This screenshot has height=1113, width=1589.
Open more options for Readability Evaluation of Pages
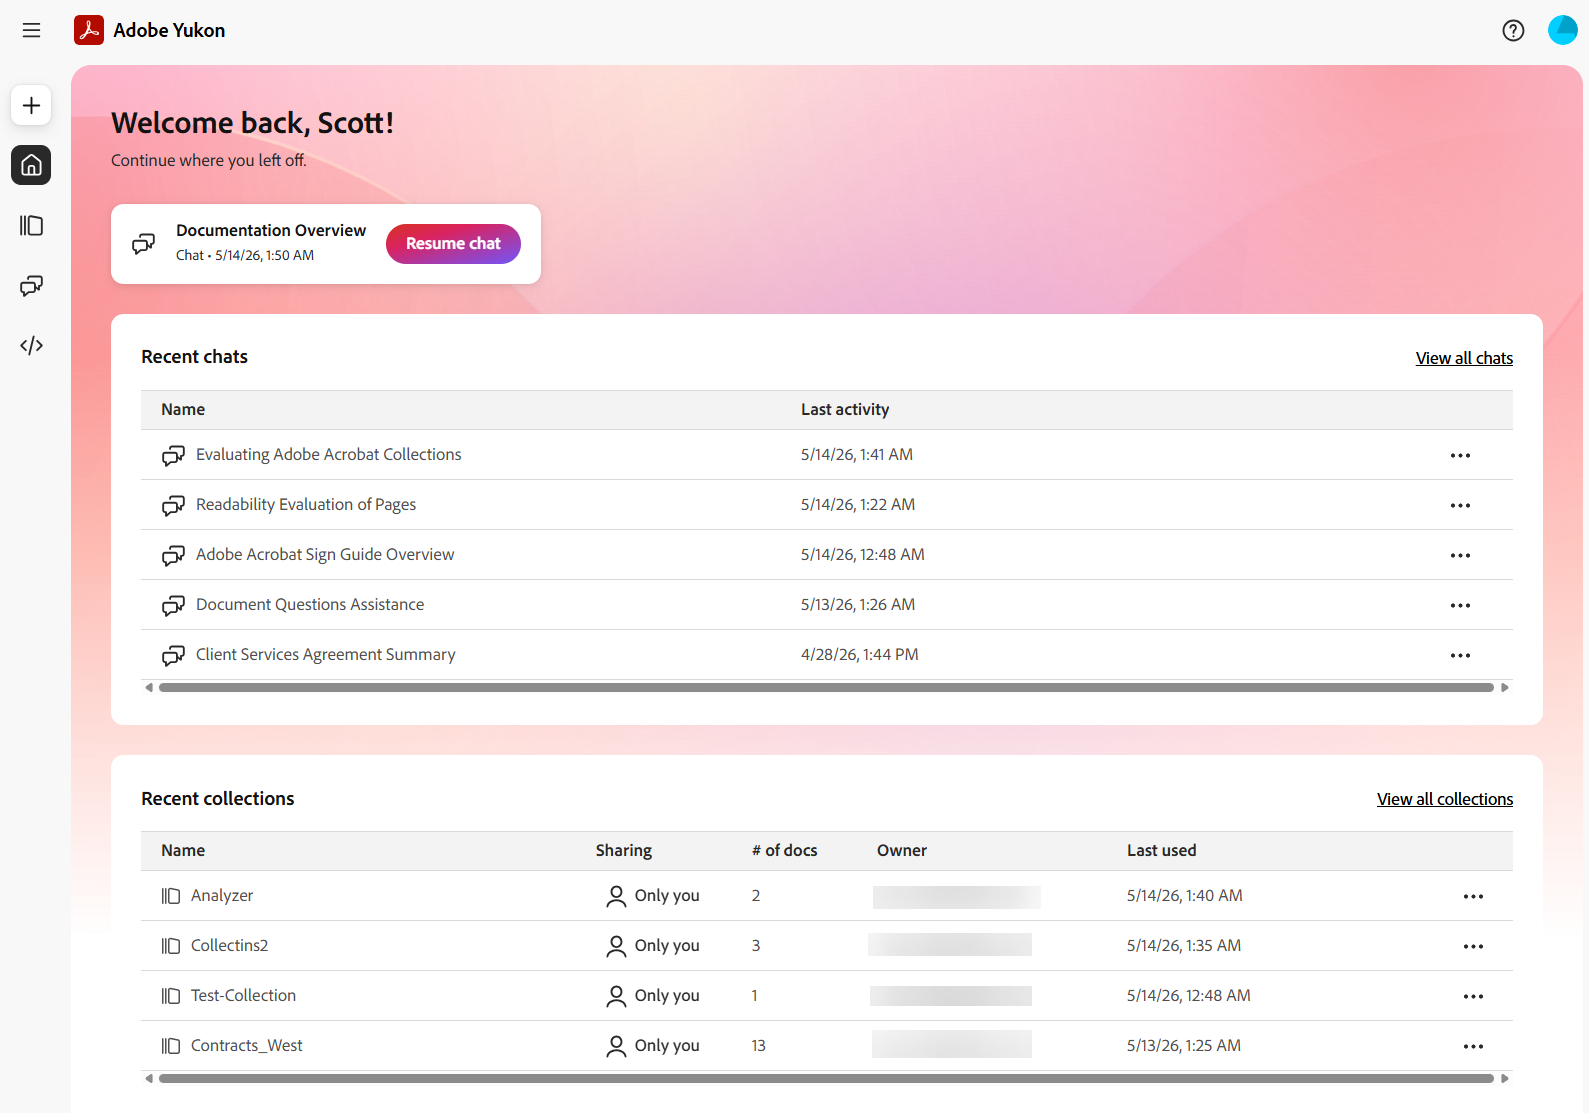tap(1460, 505)
